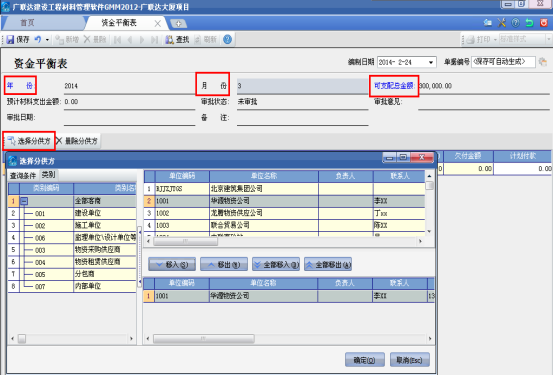Select the 联合贸易公司 row
The height and width of the screenshot is (376, 553).
tap(285, 225)
